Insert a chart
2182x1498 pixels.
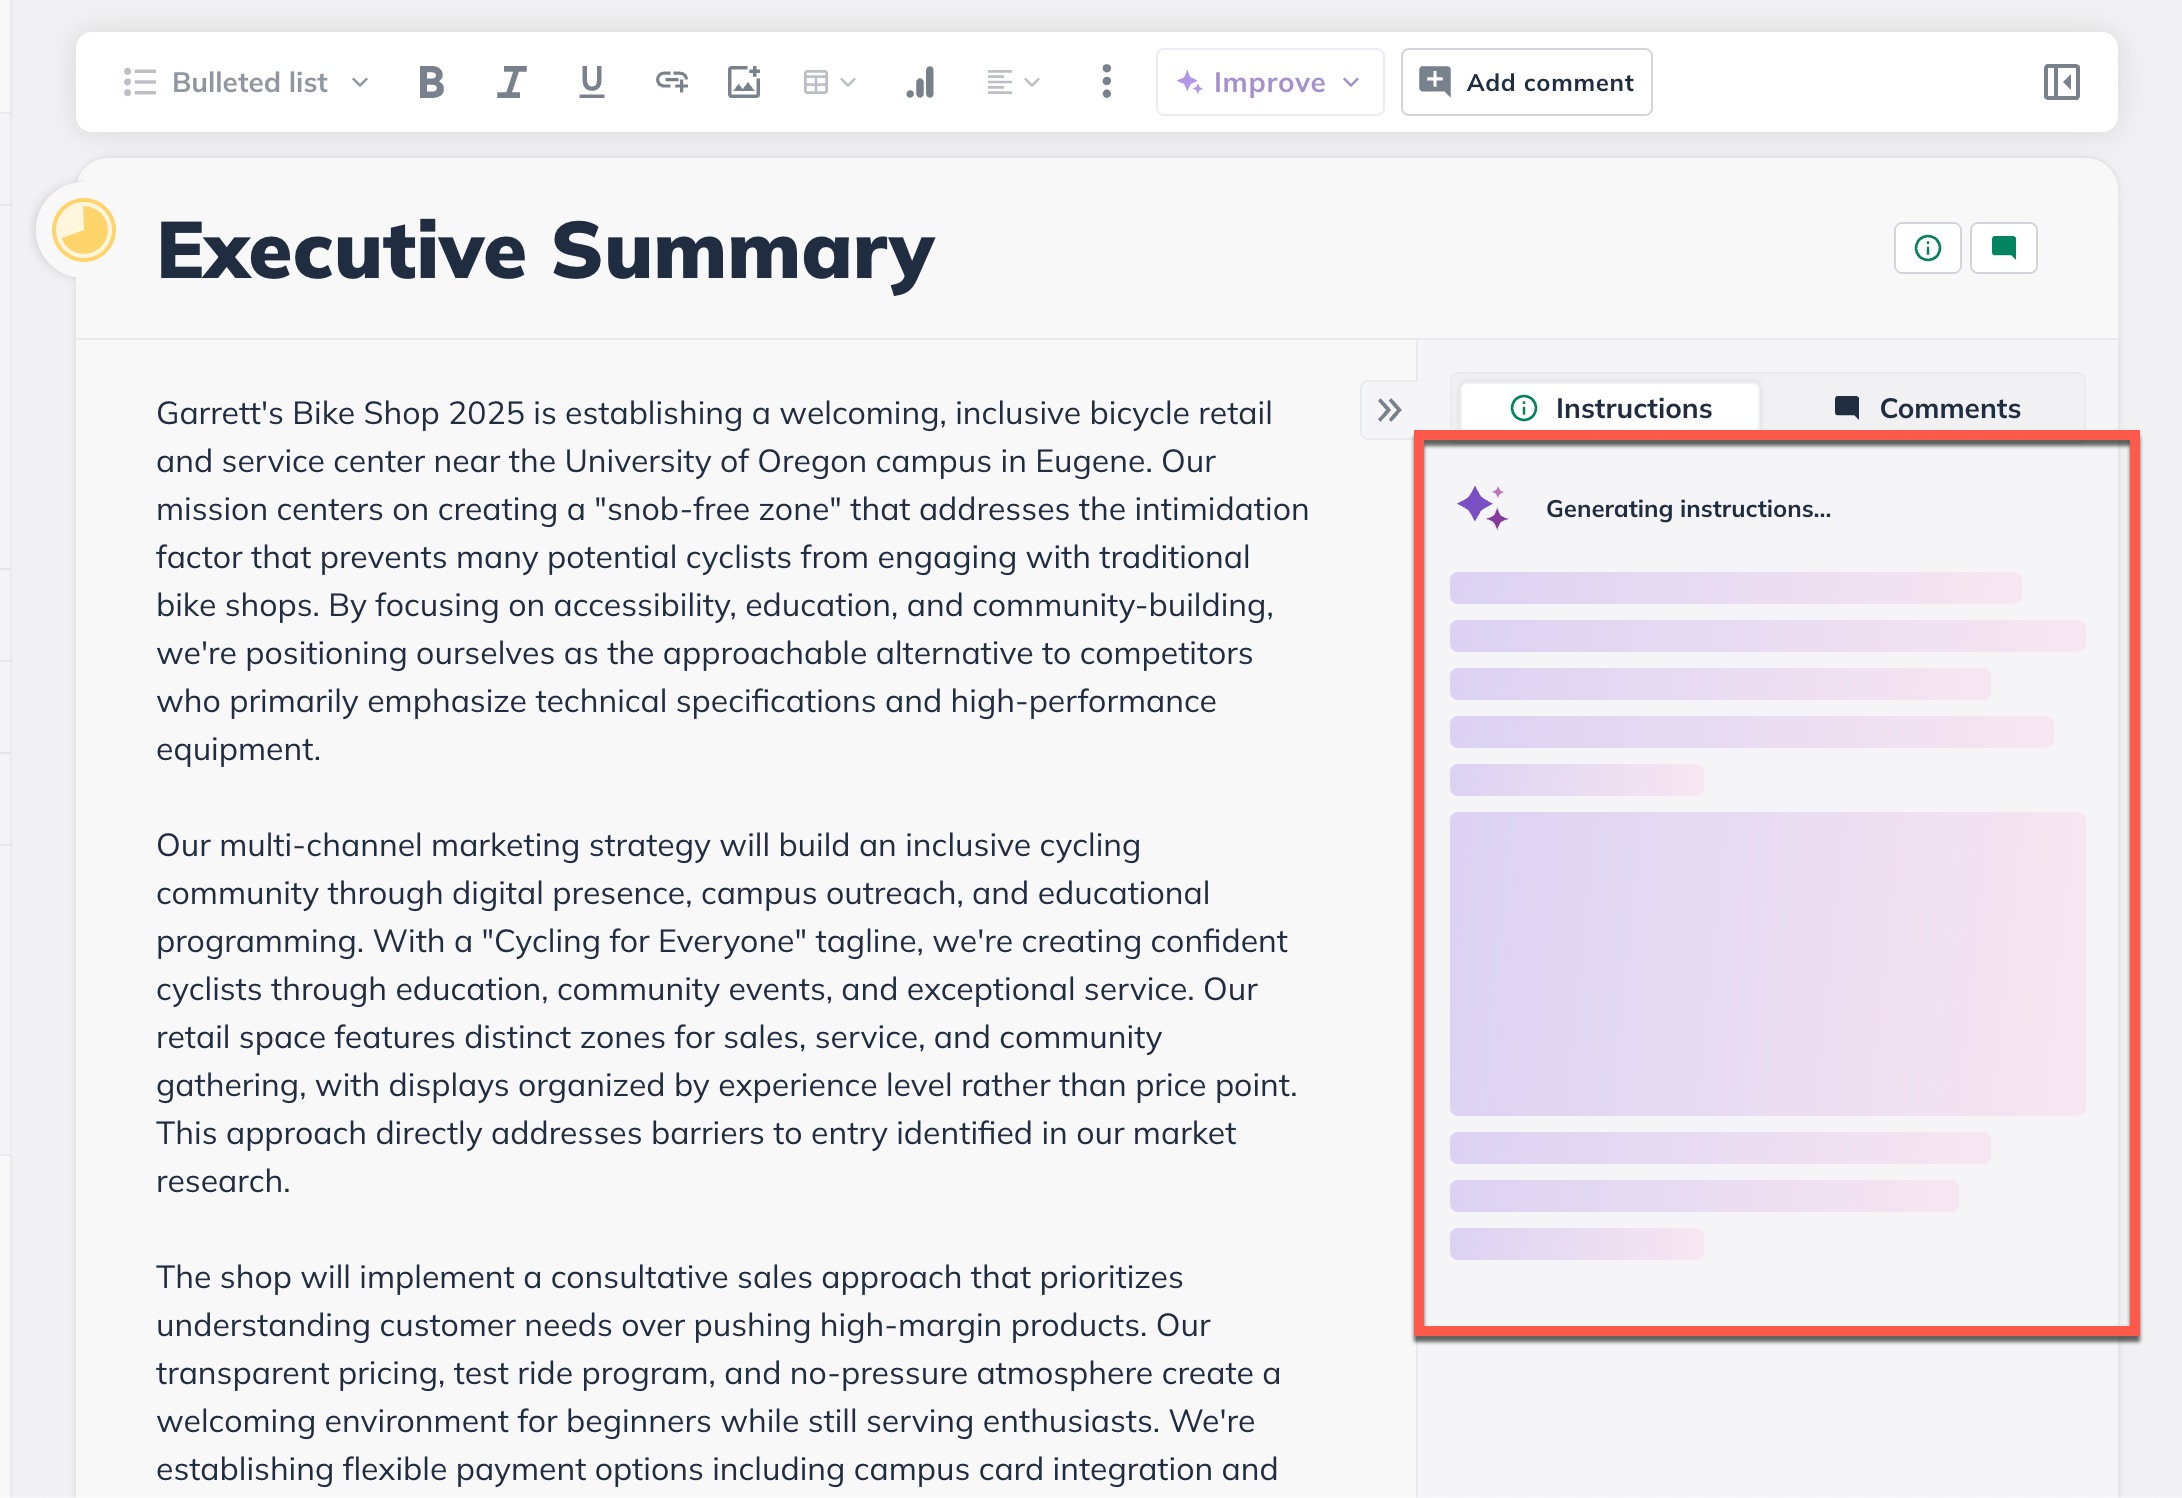920,82
